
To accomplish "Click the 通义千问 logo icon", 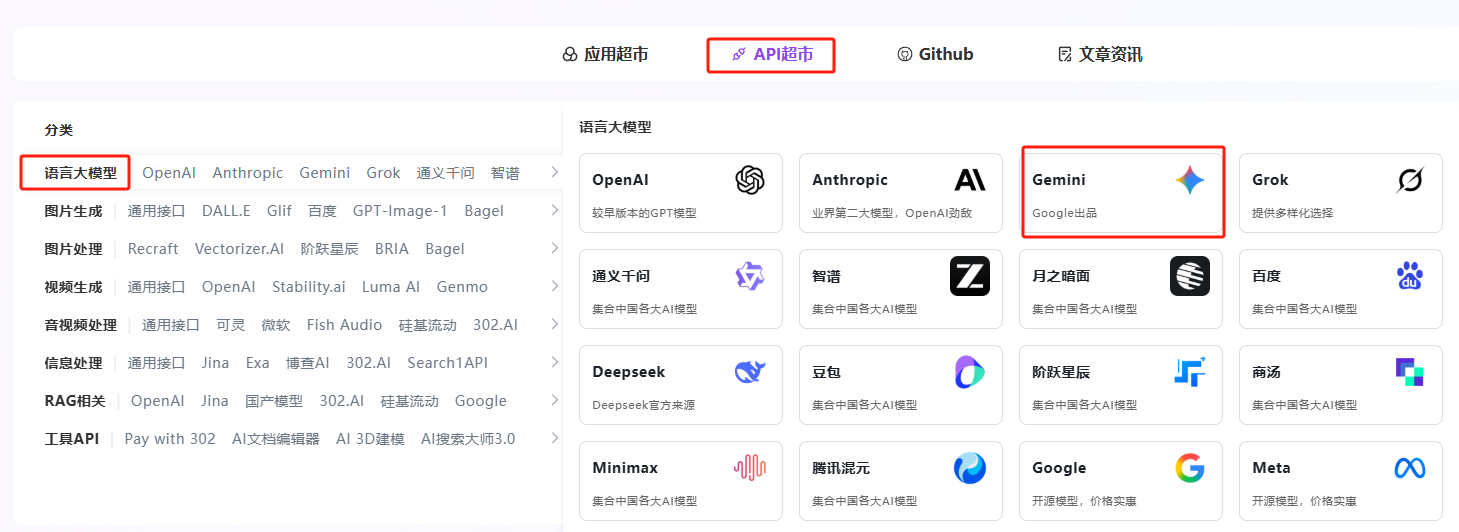I will [750, 276].
